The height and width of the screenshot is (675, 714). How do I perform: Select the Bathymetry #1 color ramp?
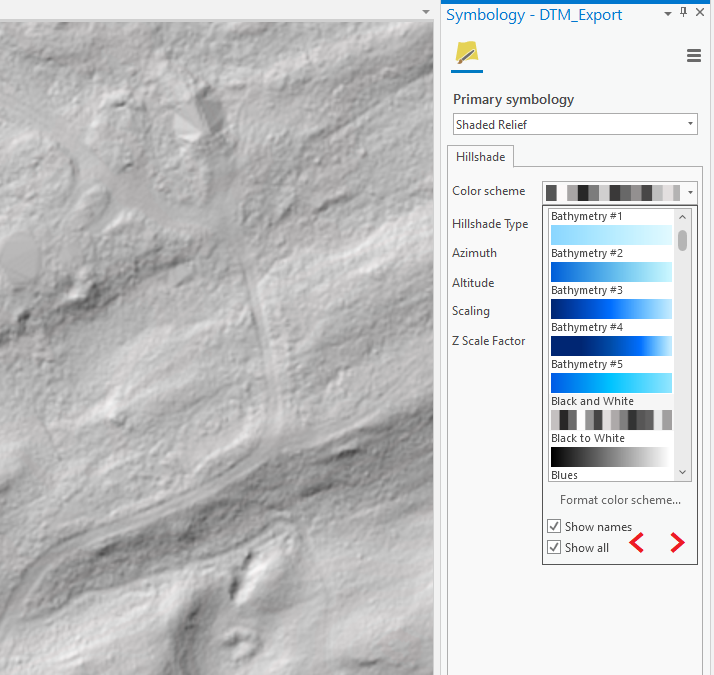(x=611, y=235)
